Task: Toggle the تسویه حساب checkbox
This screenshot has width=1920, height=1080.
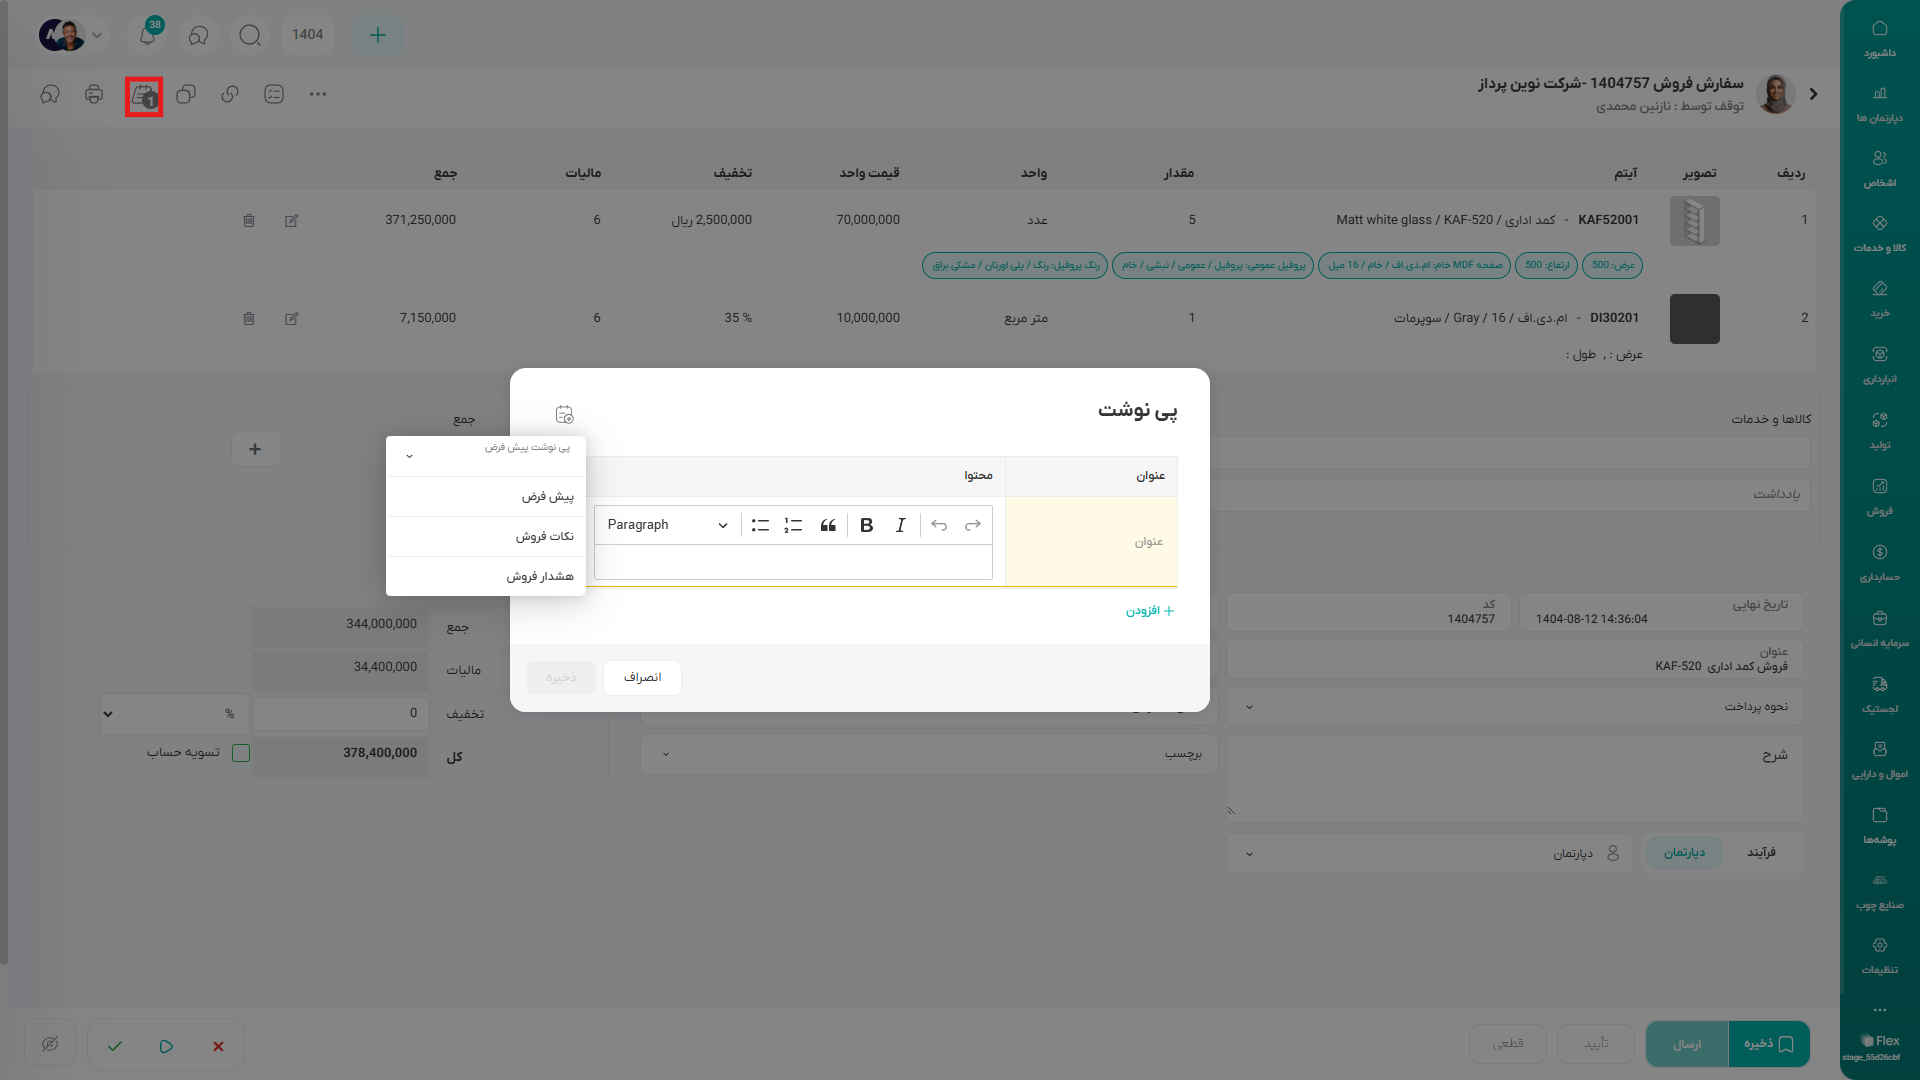Action: (x=241, y=753)
